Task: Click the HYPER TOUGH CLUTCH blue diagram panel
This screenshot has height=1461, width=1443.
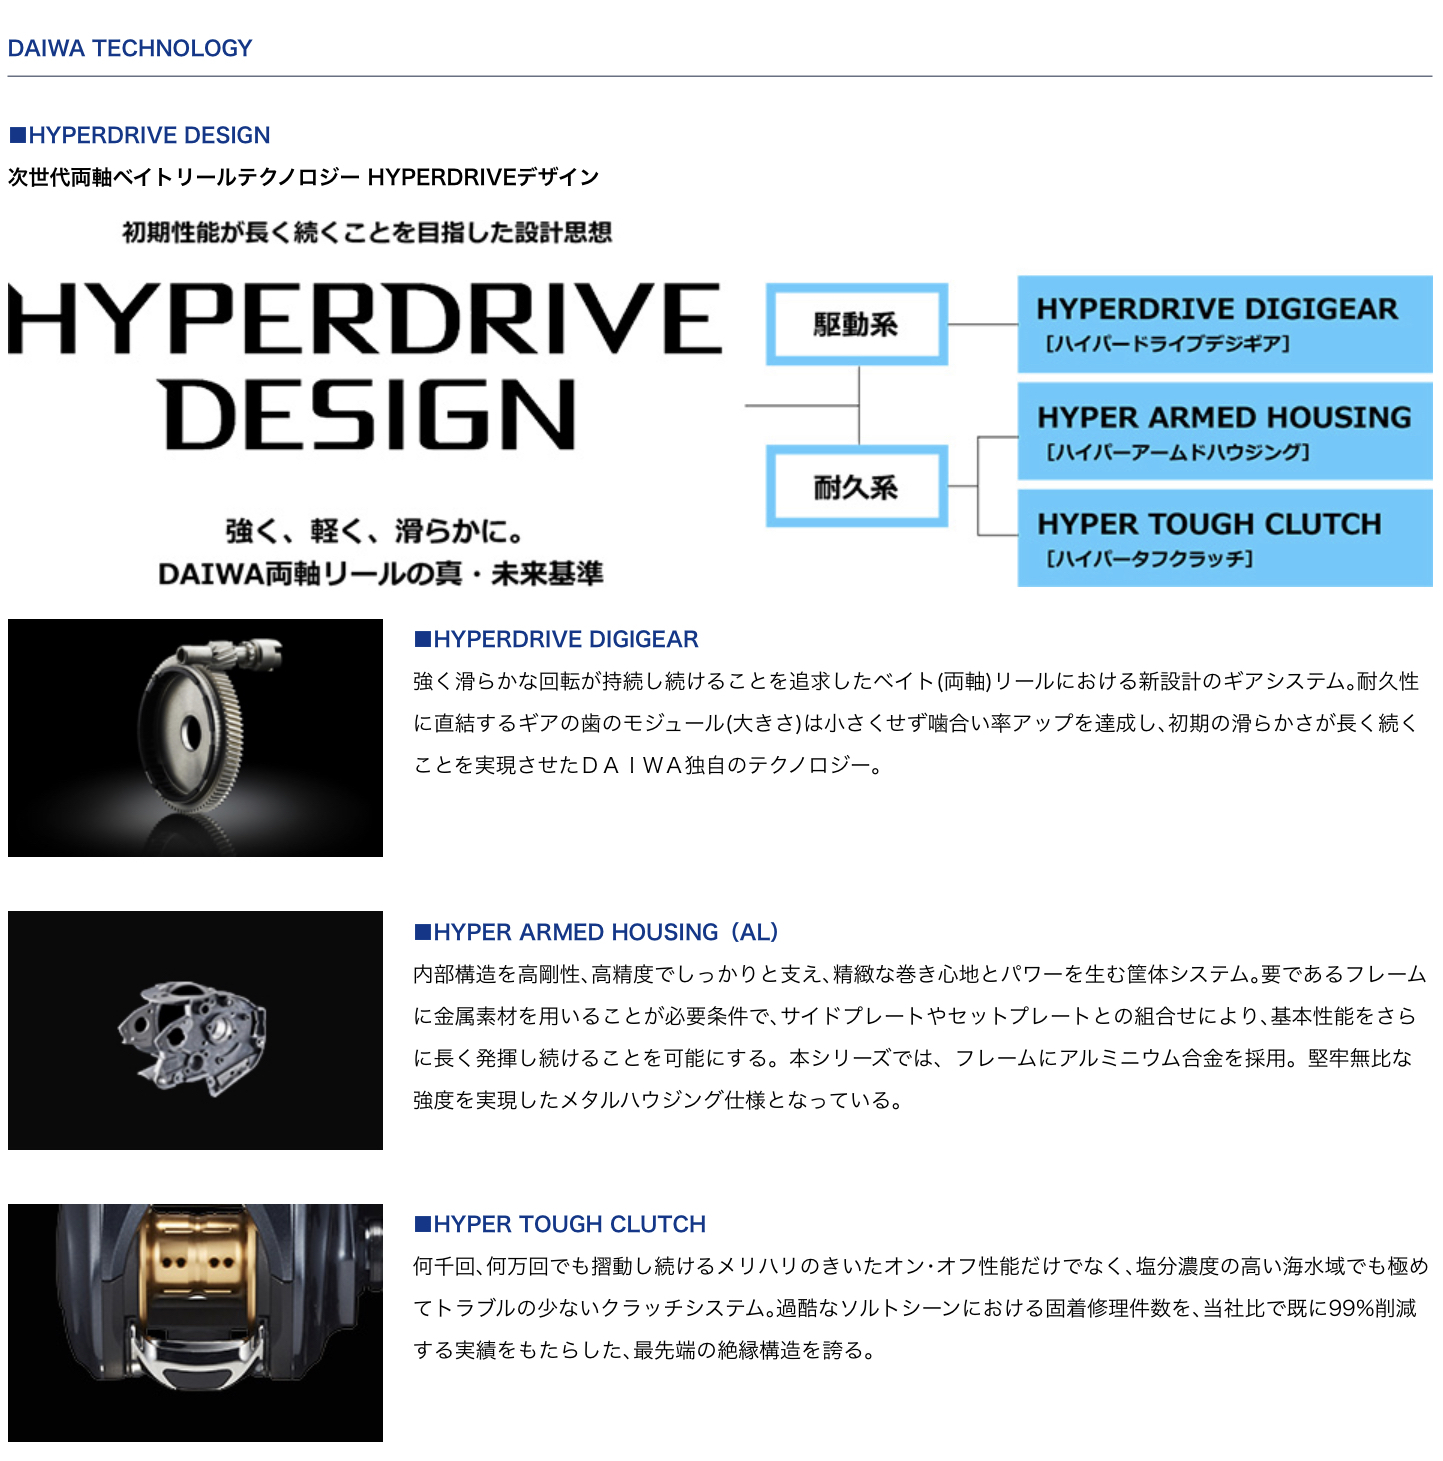Action: tap(1225, 538)
